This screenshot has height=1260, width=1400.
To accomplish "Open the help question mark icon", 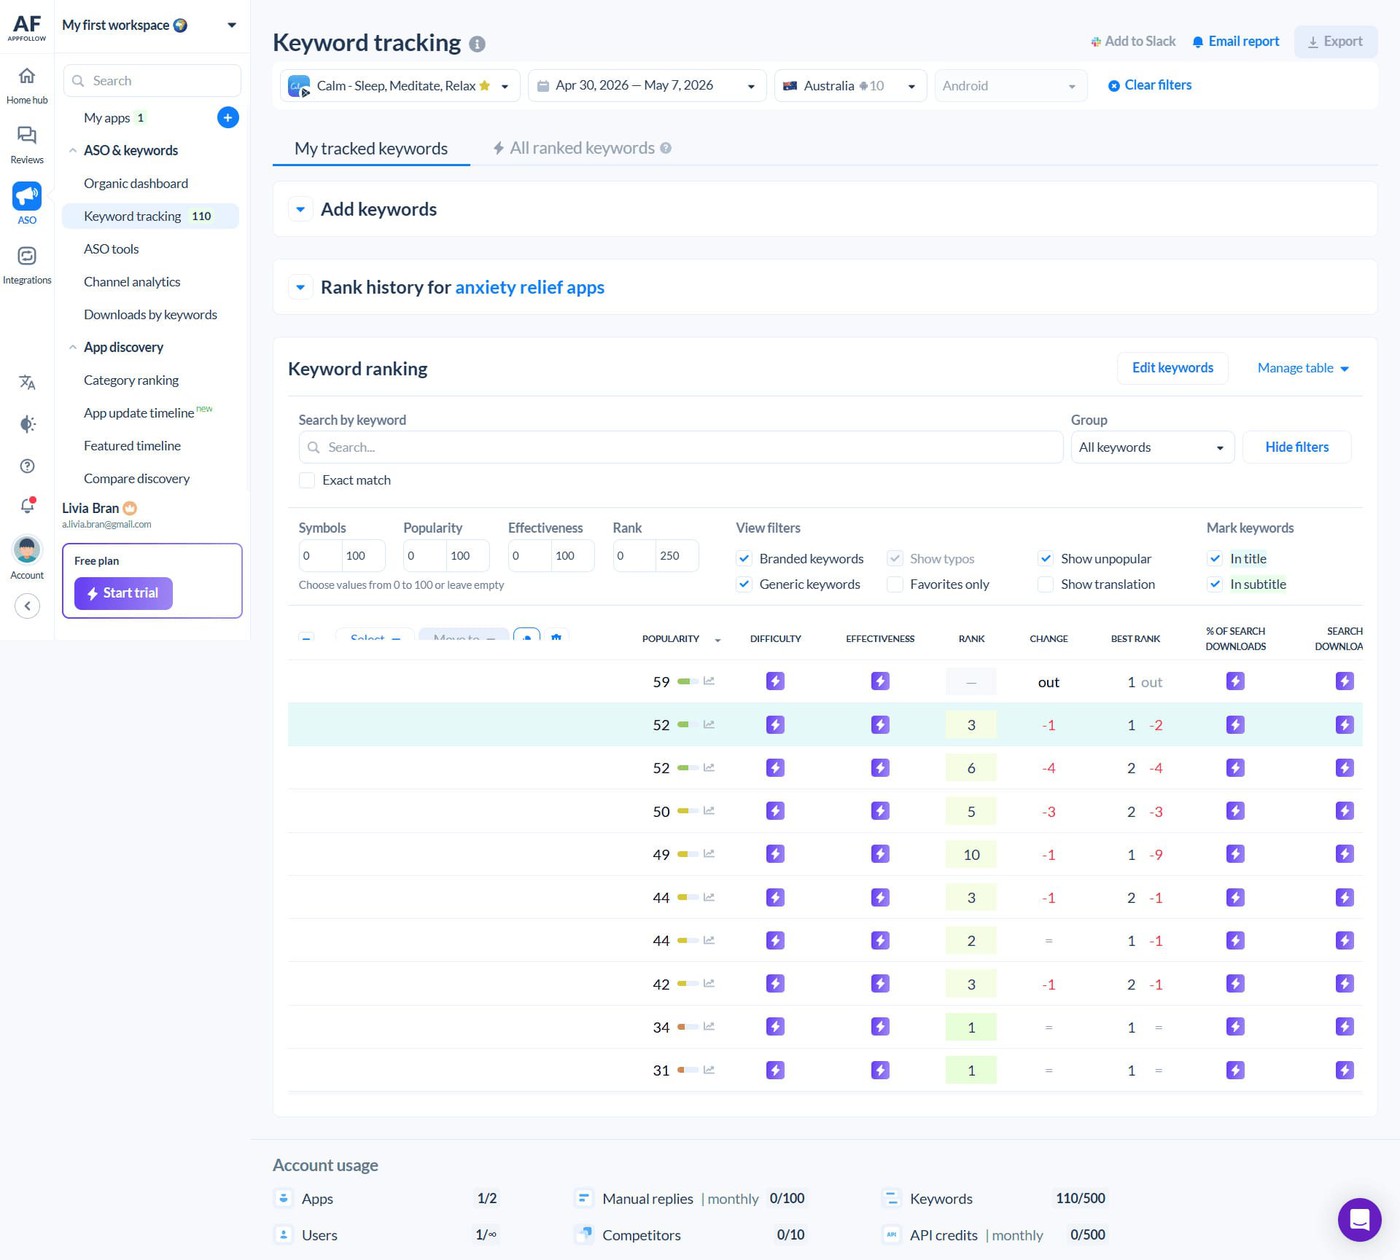I will pyautogui.click(x=27, y=466).
